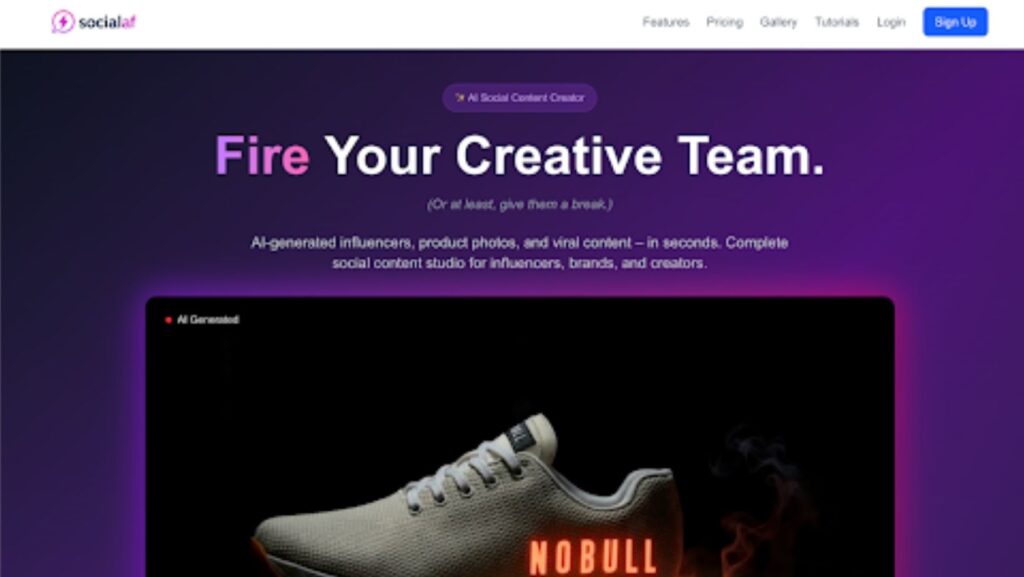Click the socialaf brand name text

107,22
